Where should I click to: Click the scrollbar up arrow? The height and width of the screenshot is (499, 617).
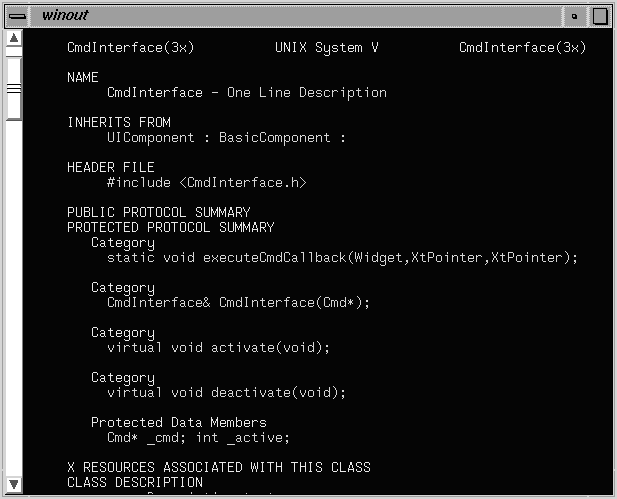click(14, 39)
